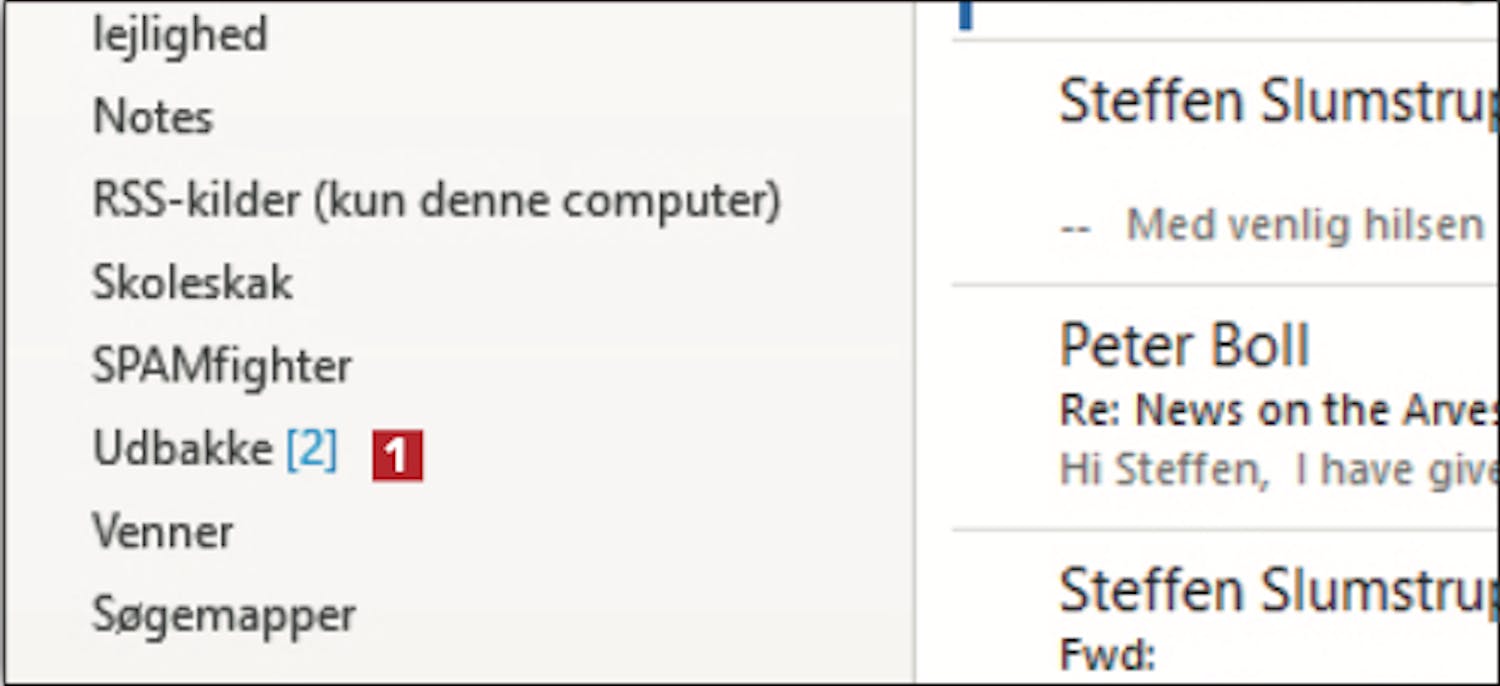
Task: Click the 'Fwd:' subject line
Action: coord(1107,655)
